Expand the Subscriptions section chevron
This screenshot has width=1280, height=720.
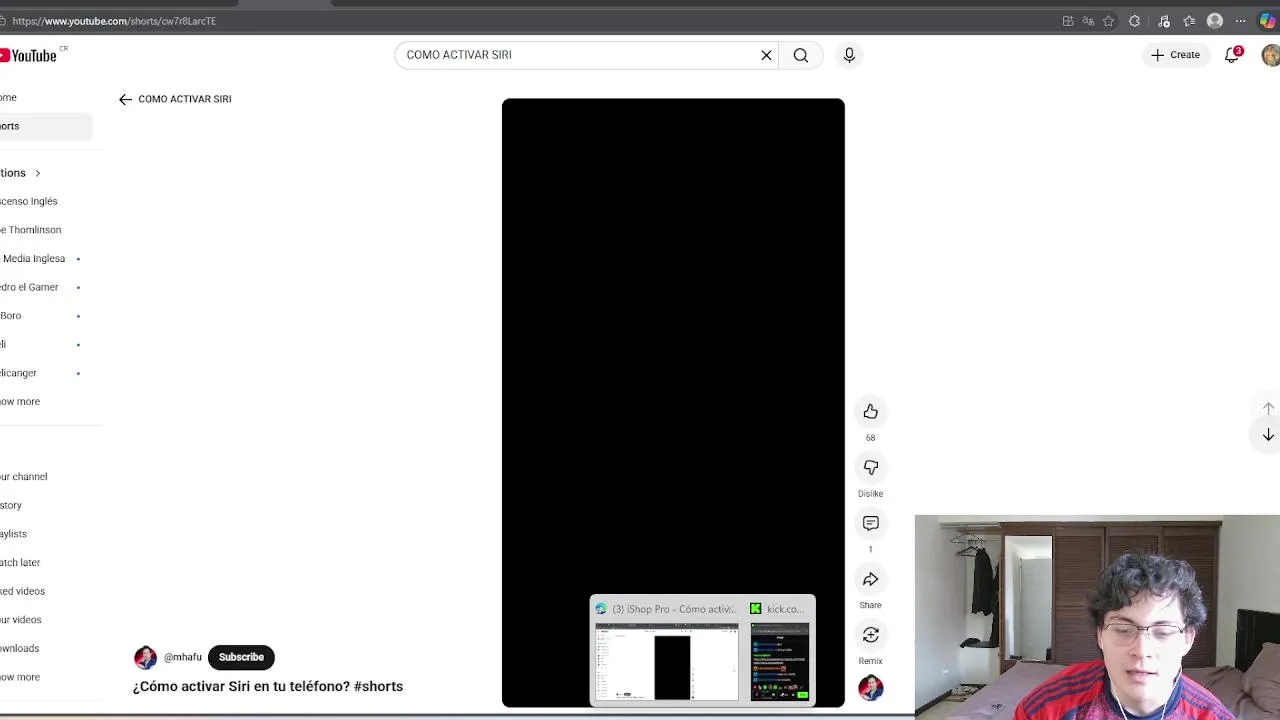pos(37,173)
